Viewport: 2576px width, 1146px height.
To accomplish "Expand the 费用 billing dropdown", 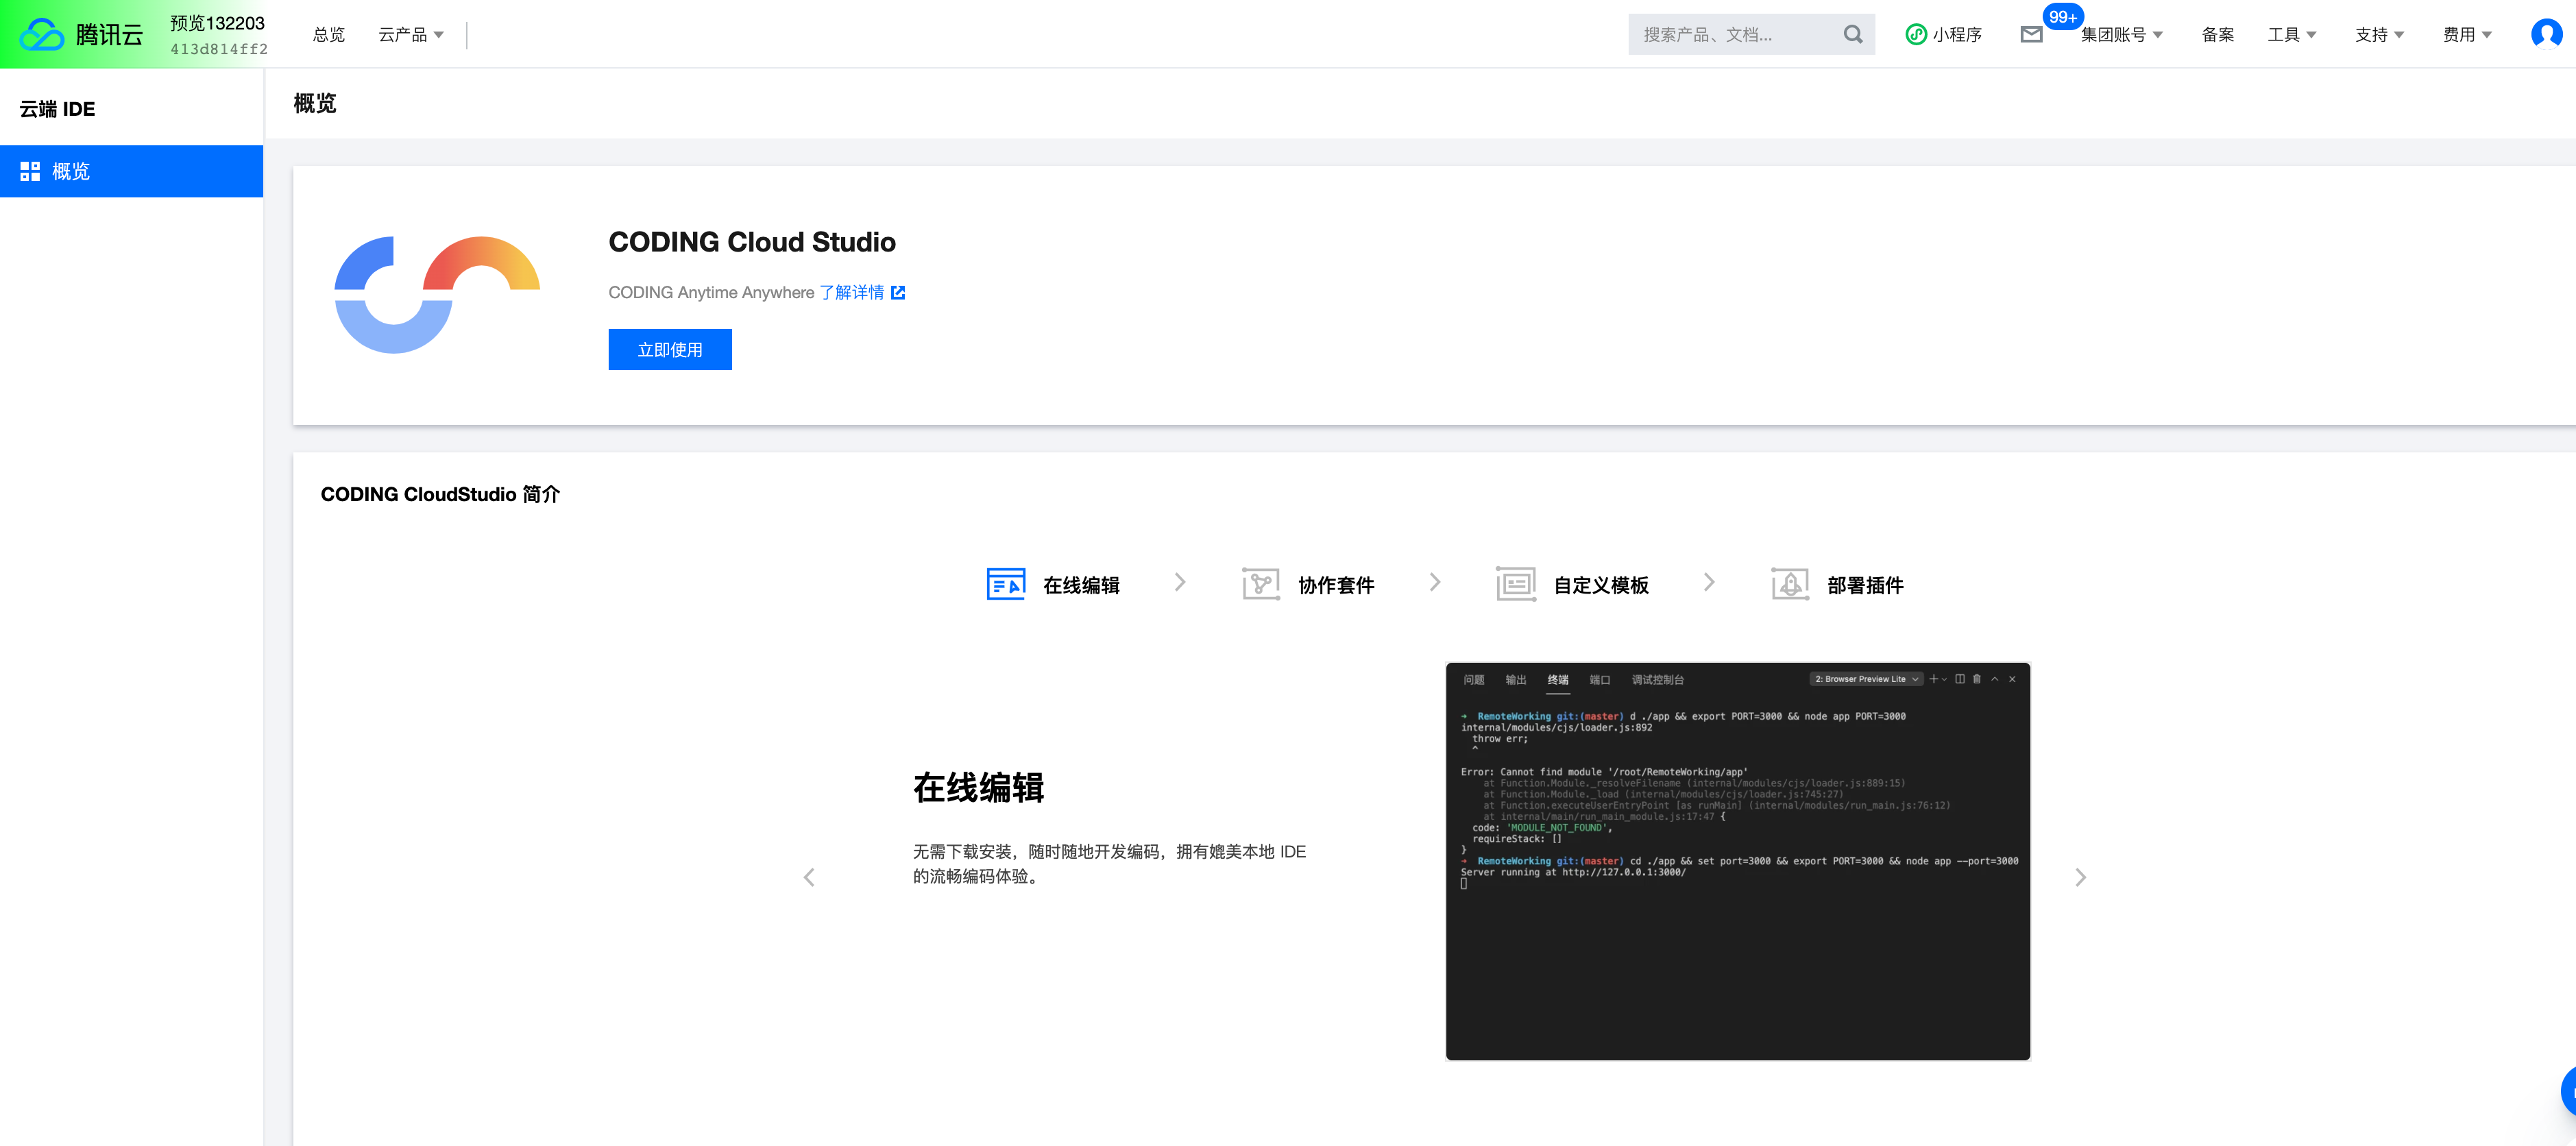I will click(2467, 35).
